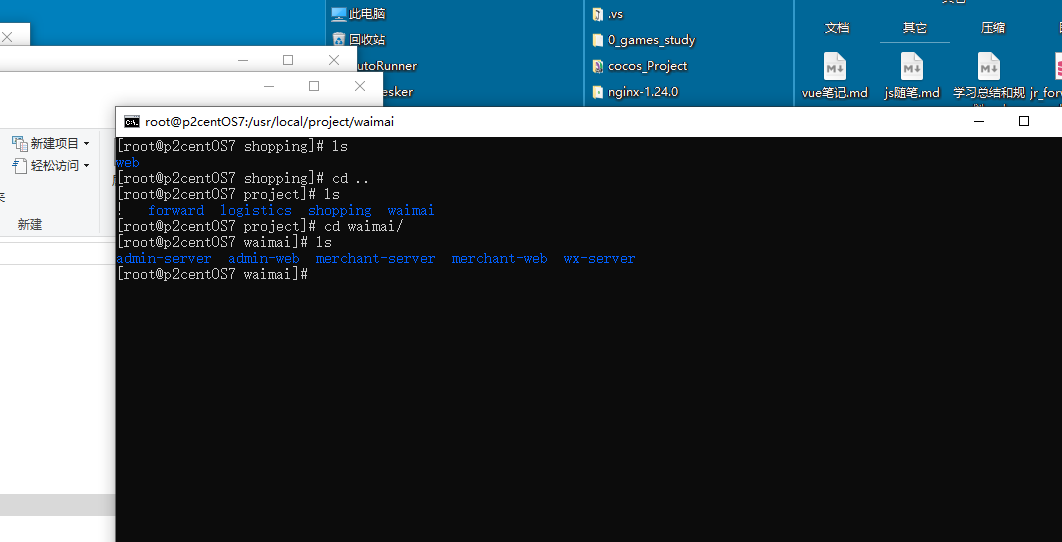Minimize the second Explorer window behind

[243, 60]
